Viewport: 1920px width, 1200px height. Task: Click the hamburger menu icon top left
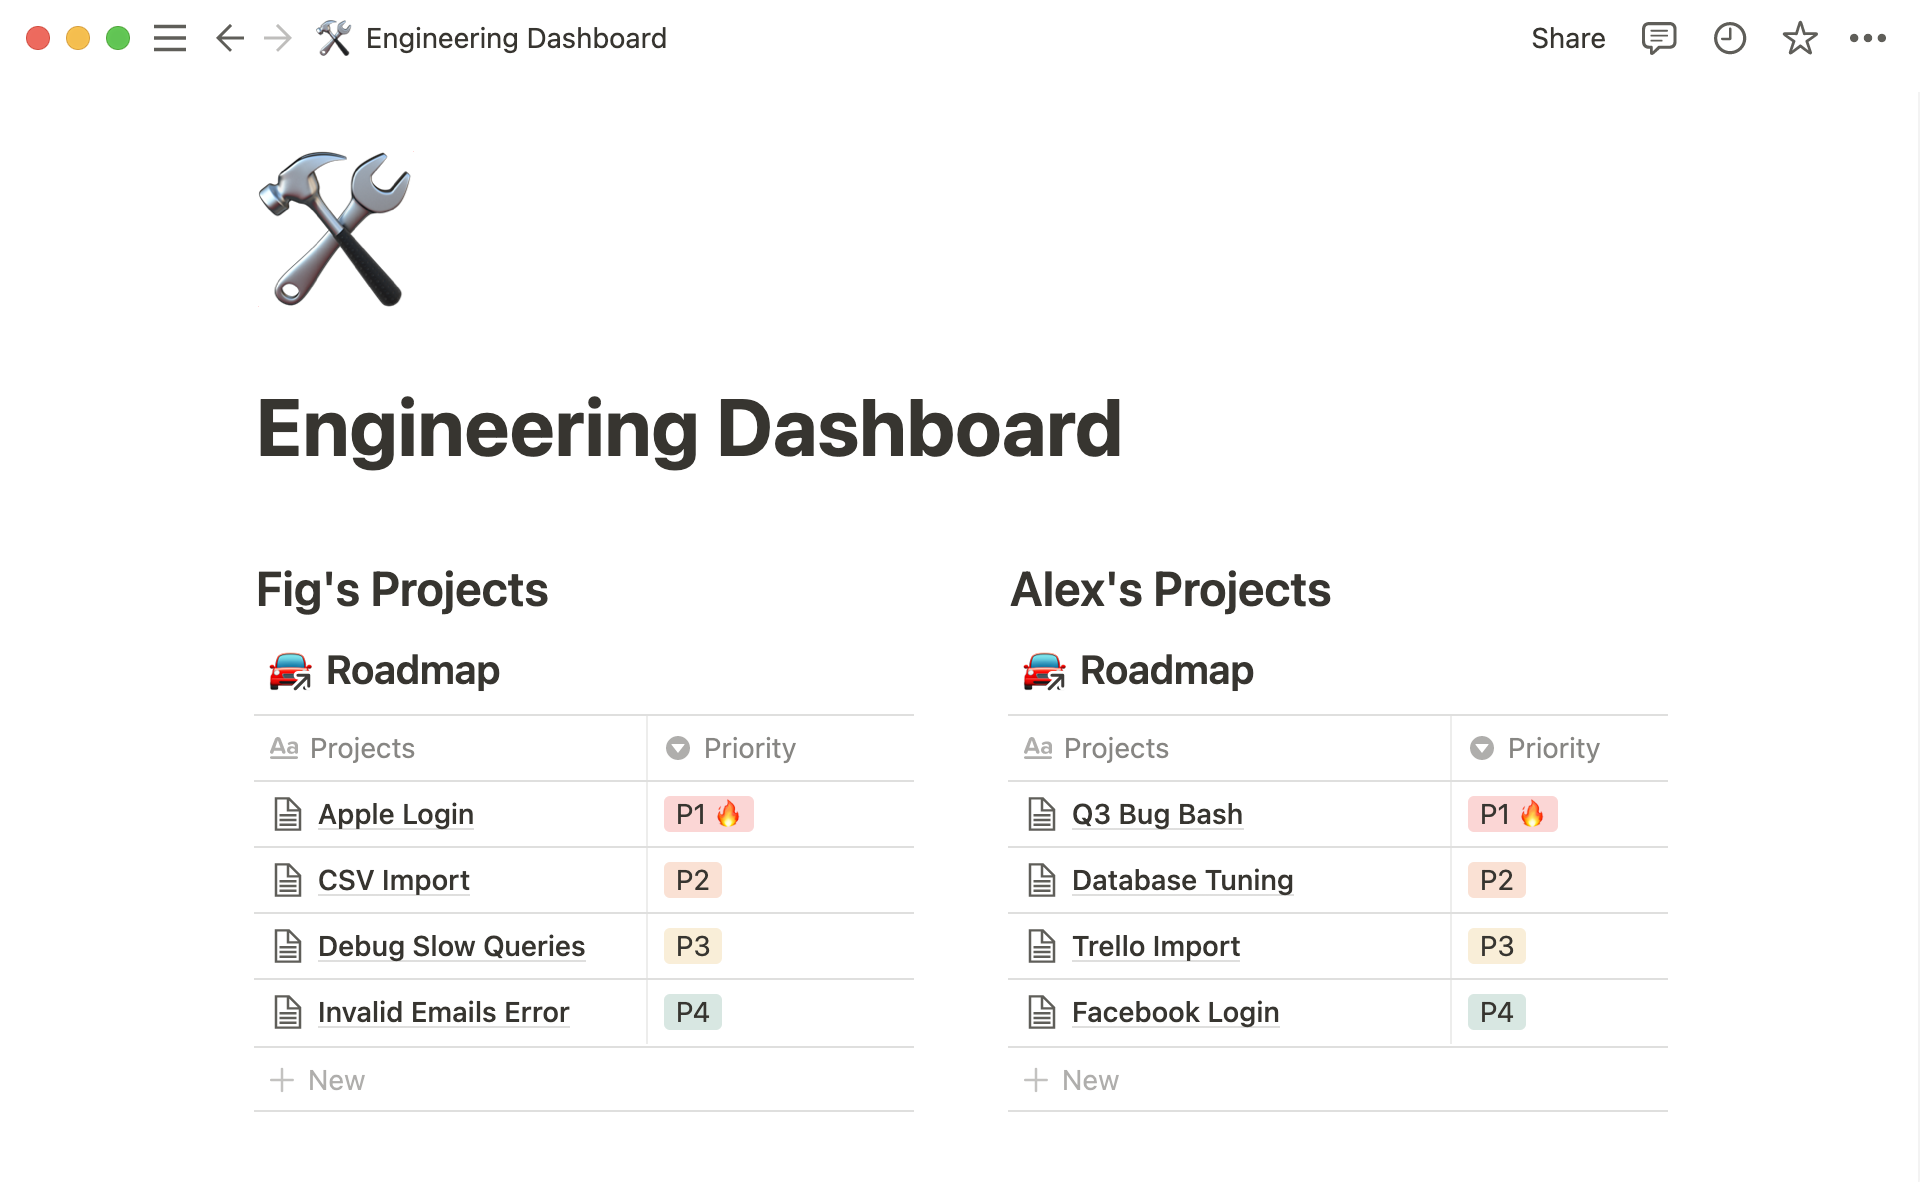(171, 37)
